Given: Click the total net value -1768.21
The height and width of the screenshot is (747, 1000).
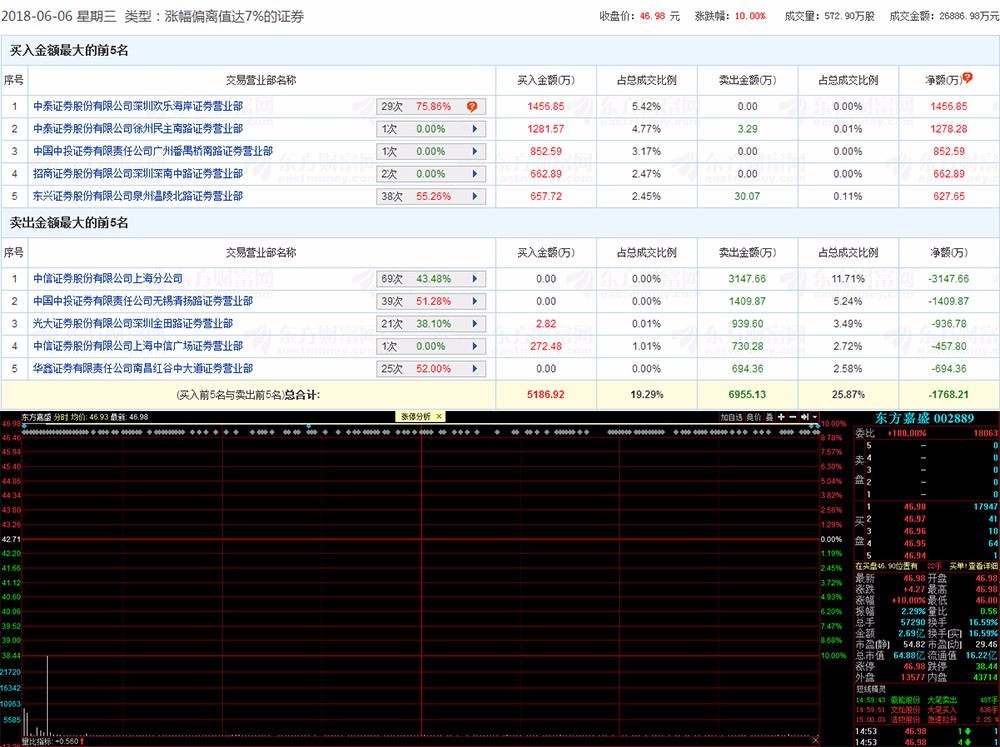Looking at the screenshot, I should [949, 394].
